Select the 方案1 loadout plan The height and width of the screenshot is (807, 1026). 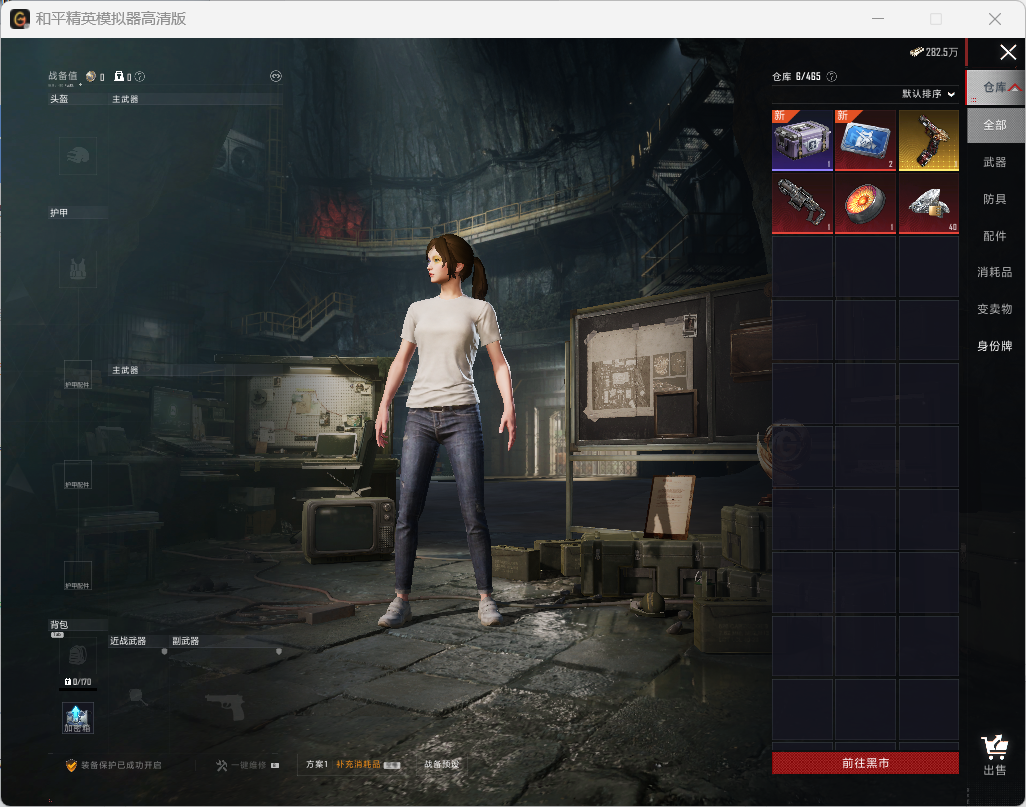click(317, 764)
